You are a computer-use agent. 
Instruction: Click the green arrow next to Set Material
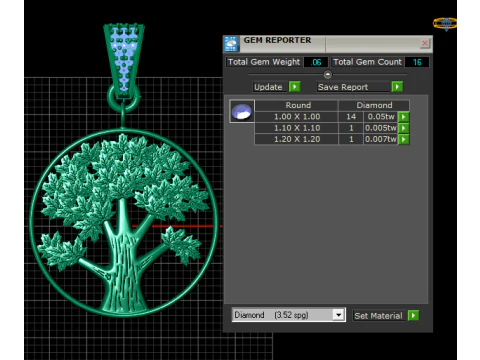pyautogui.click(x=413, y=315)
